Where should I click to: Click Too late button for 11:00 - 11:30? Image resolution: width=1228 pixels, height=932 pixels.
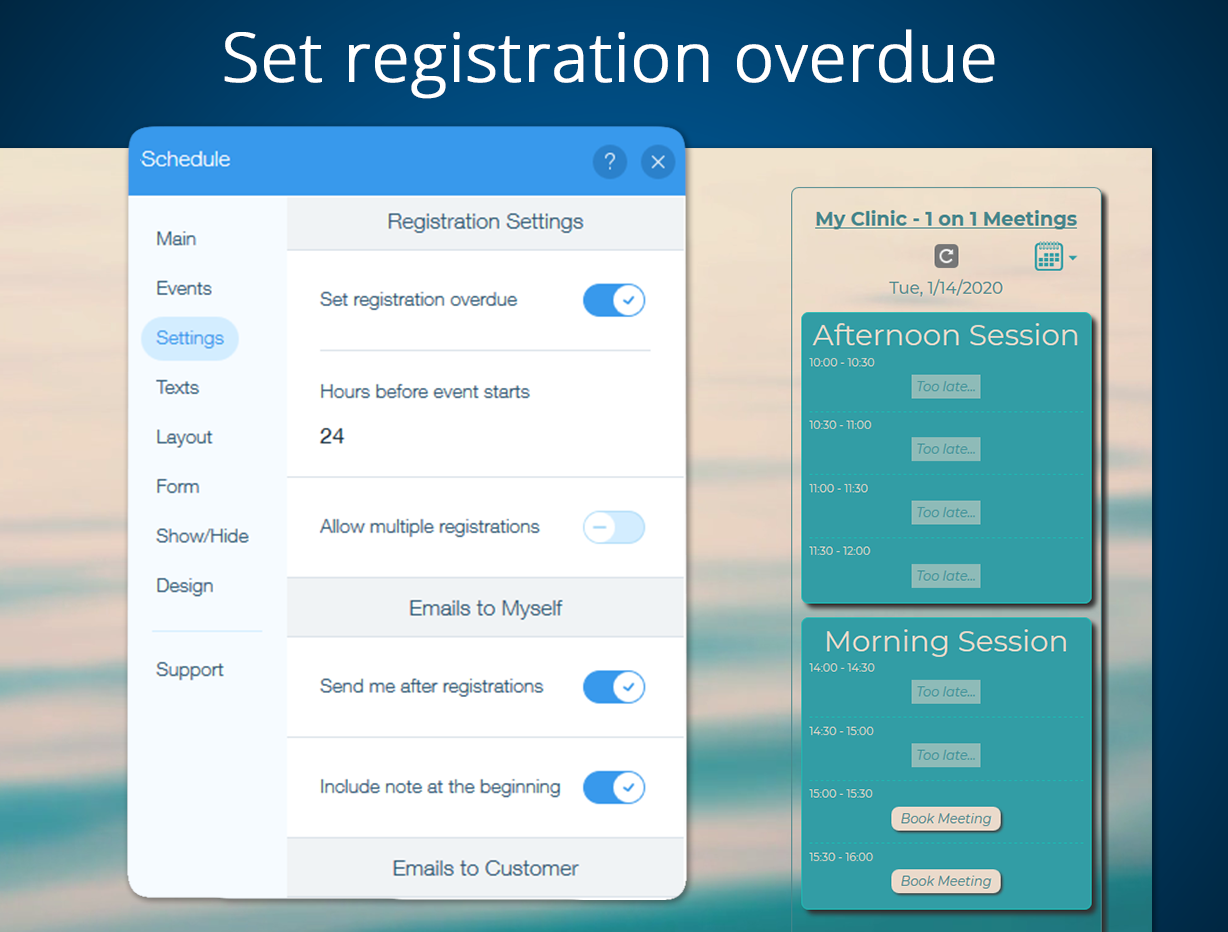946,513
